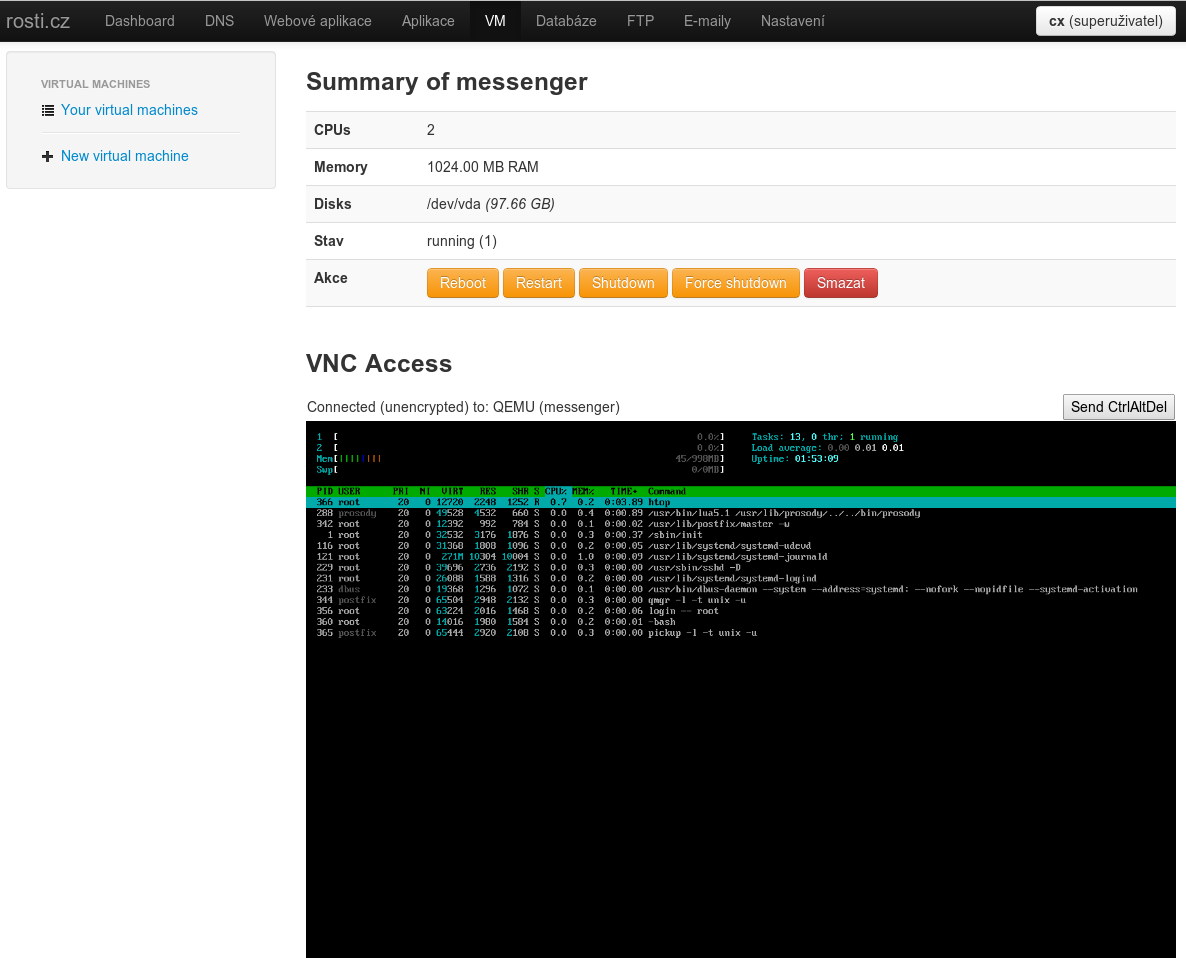Image resolution: width=1186 pixels, height=958 pixels.
Task: Open the cx (superuživatel) user button
Action: click(1106, 21)
